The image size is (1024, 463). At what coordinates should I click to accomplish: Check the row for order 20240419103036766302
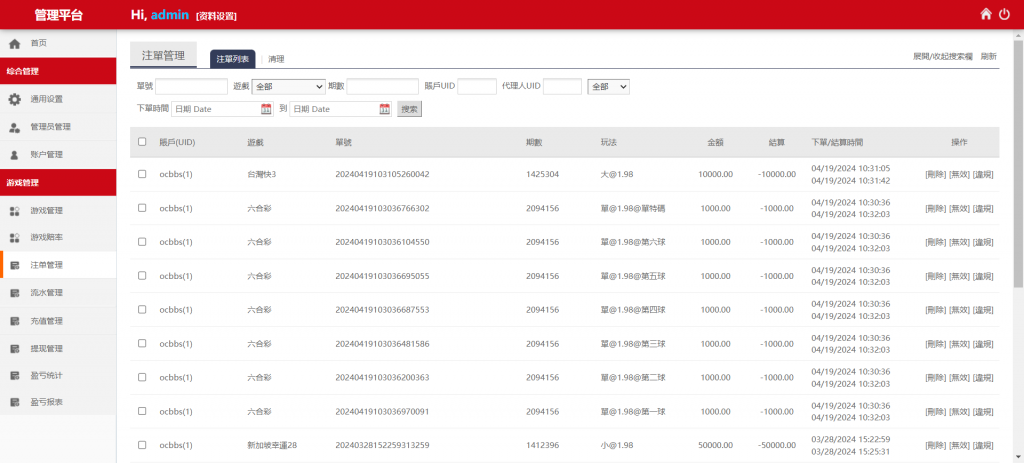(x=142, y=208)
